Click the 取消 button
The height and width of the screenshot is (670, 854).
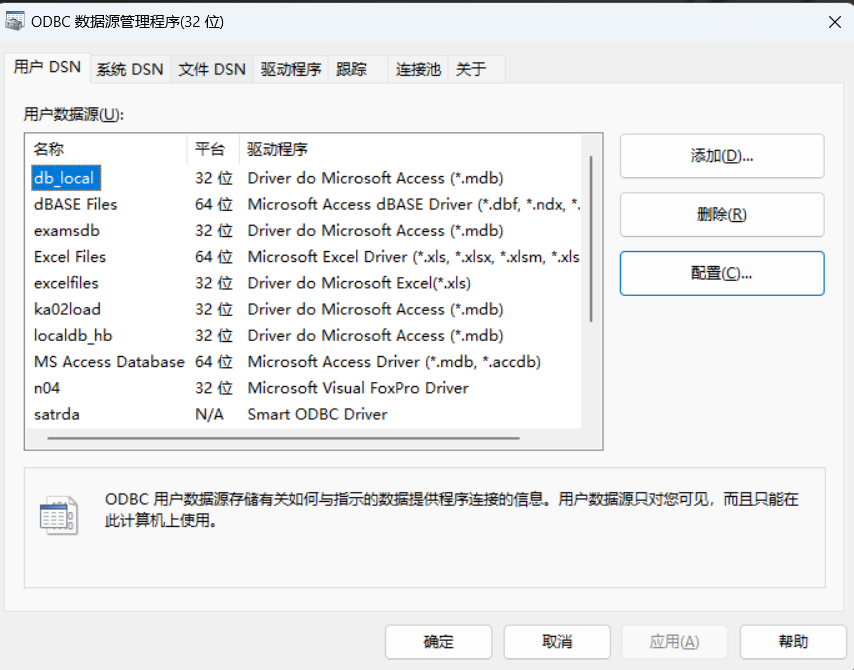coord(557,642)
